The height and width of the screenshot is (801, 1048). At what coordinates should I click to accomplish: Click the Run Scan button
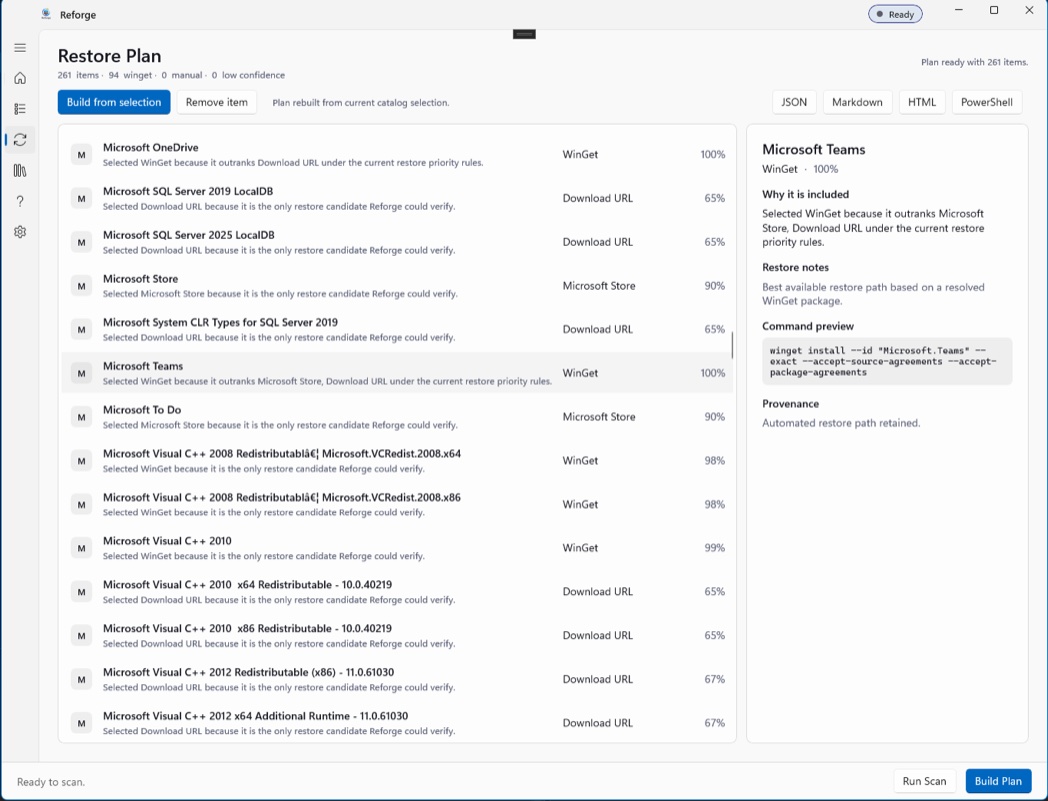924,781
